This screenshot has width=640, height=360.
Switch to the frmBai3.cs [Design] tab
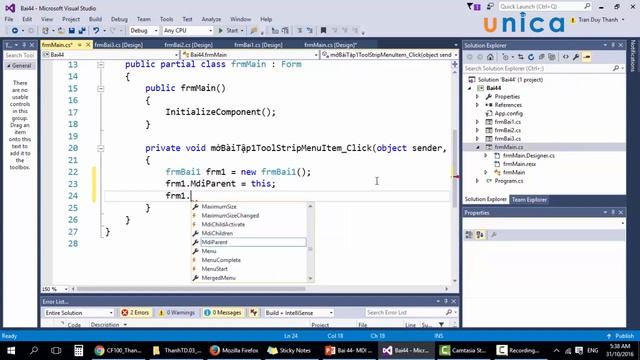[118, 45]
